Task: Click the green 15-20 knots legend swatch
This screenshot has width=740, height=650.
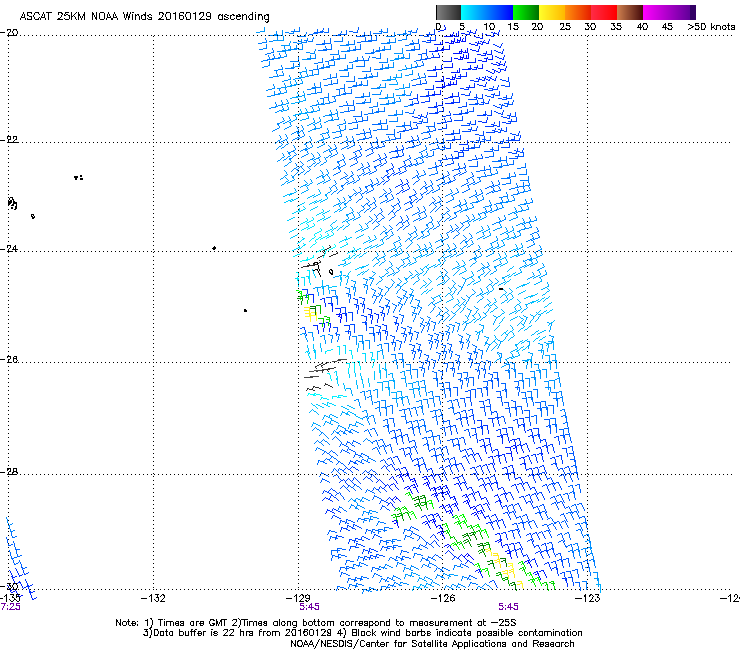Action: (x=526, y=12)
